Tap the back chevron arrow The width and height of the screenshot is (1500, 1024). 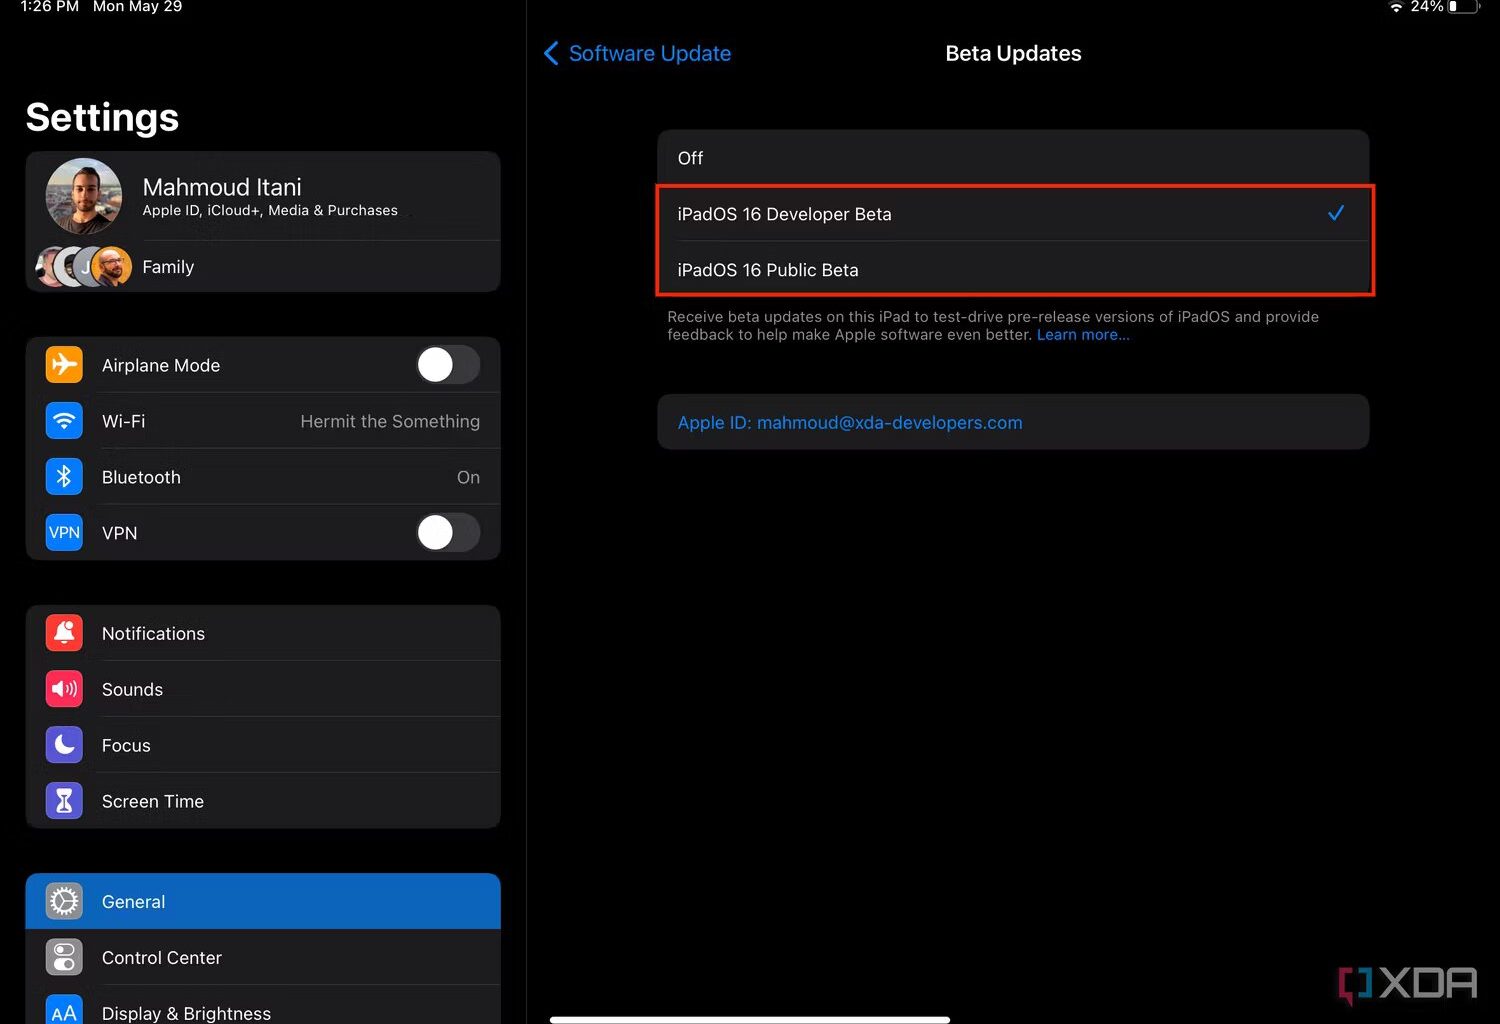551,53
